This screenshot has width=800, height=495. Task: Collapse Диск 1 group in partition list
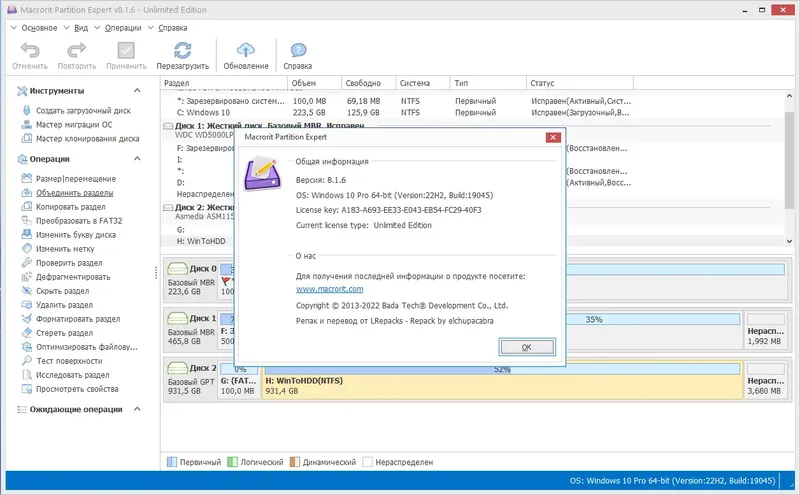(168, 126)
